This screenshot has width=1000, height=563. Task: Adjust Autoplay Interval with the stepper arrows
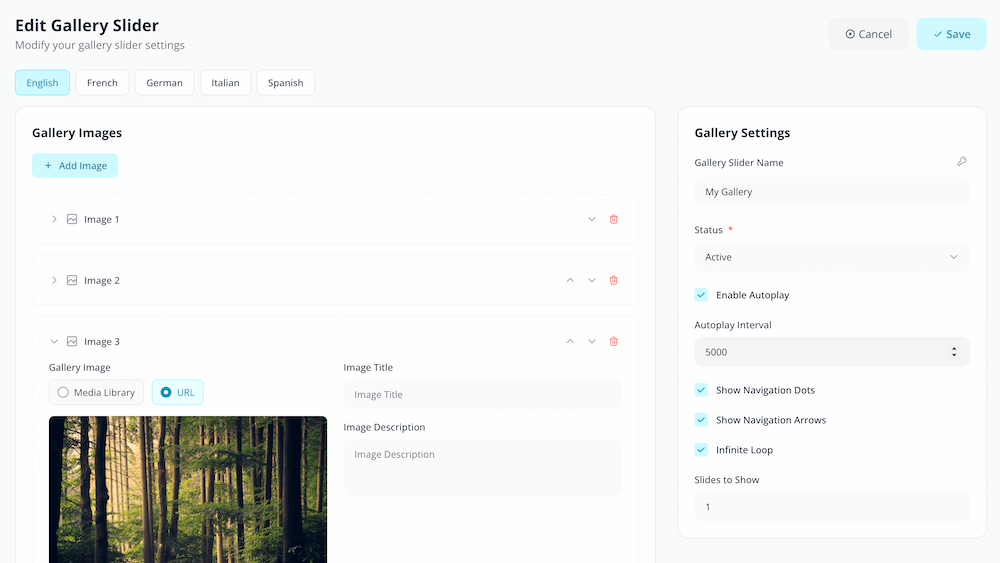954,352
